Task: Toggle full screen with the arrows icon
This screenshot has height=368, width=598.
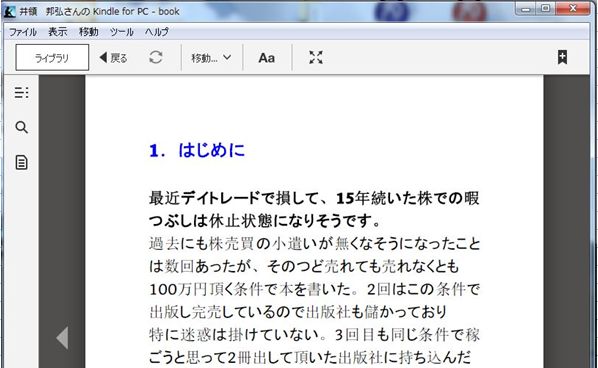Action: (316, 58)
